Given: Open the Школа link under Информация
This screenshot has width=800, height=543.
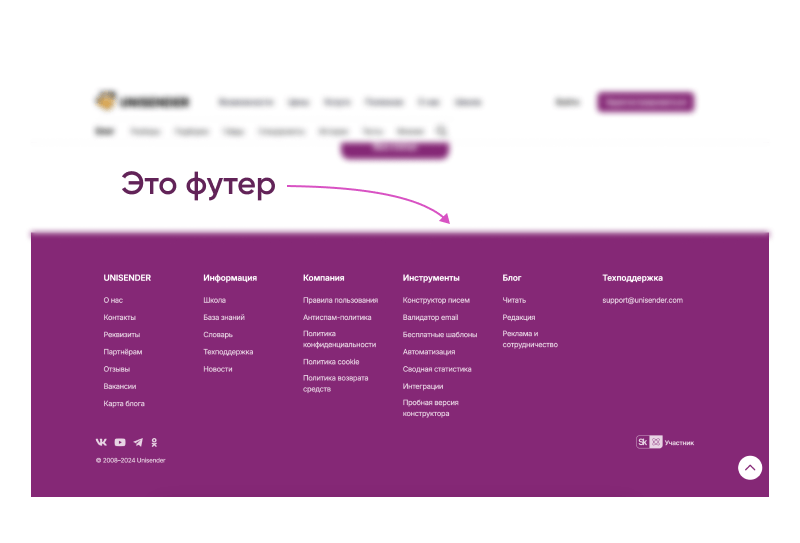Looking at the screenshot, I should (214, 300).
